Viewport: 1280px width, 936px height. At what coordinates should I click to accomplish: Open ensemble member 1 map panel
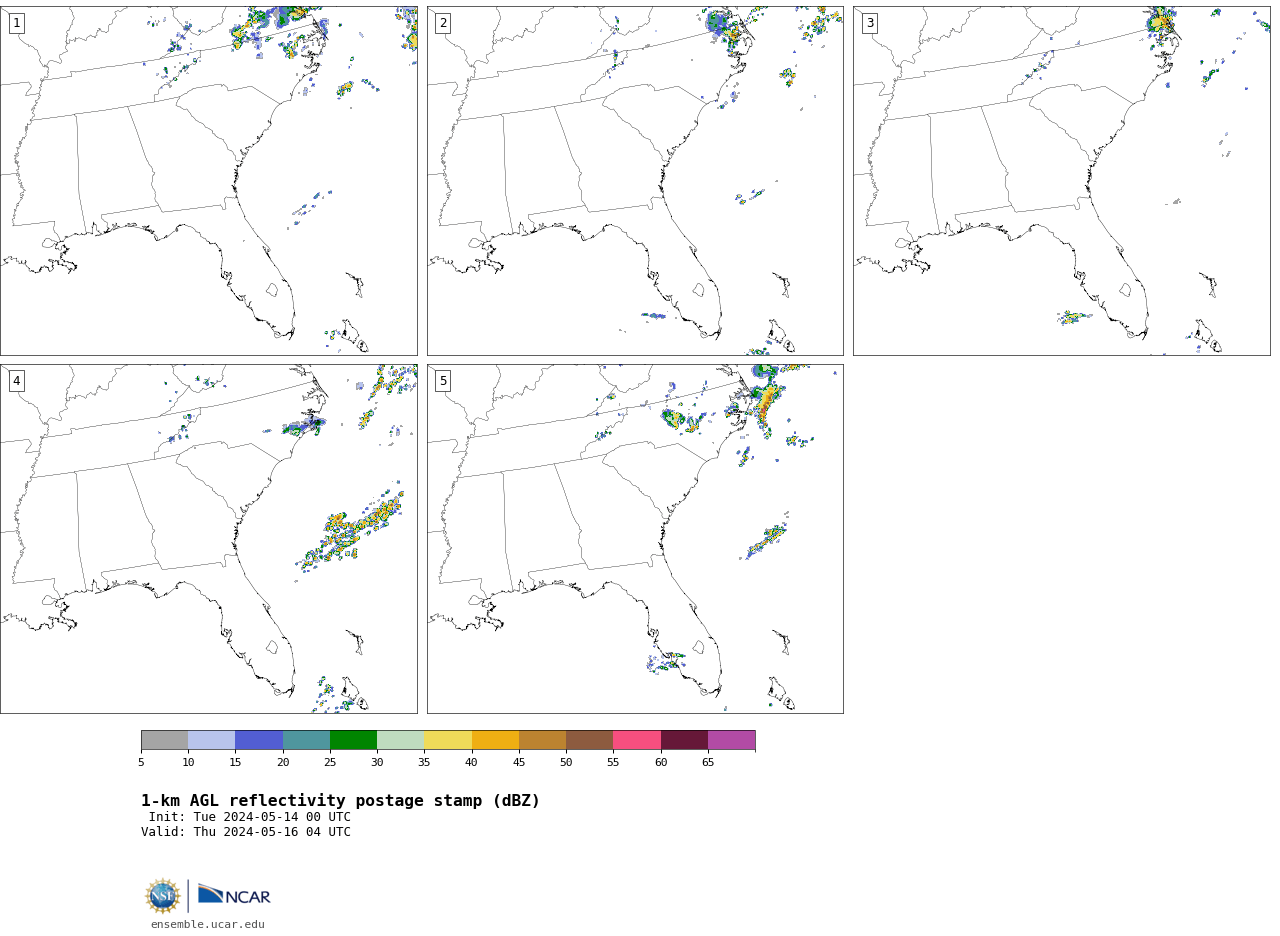208,181
